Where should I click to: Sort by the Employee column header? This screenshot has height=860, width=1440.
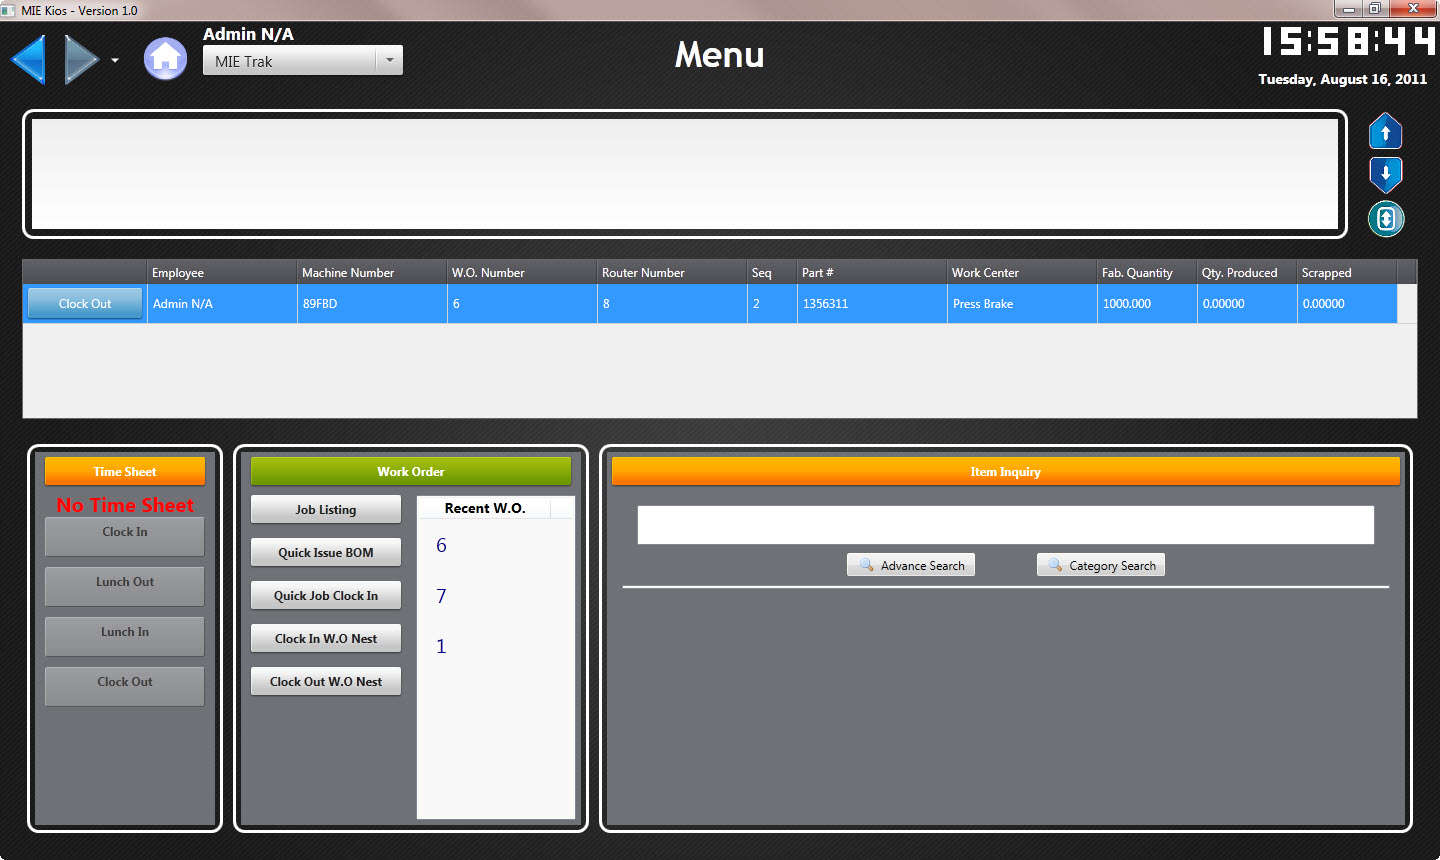(222, 272)
